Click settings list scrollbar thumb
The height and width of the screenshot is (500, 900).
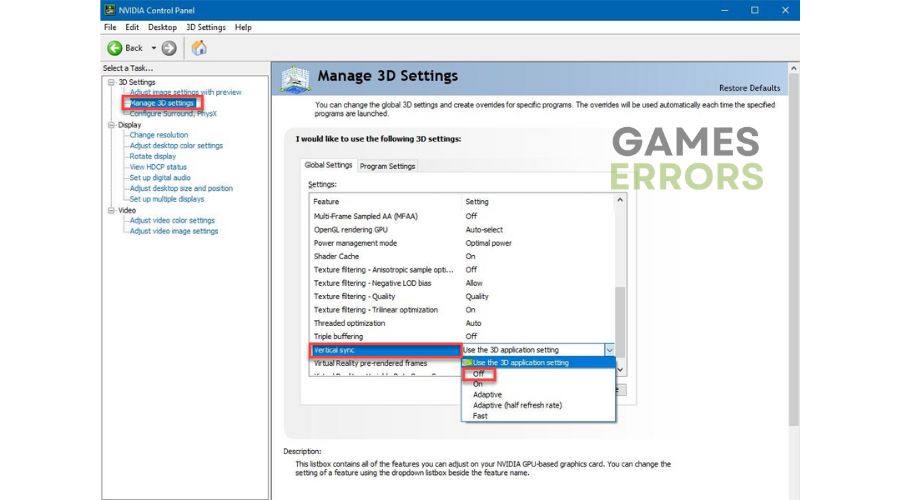(620, 321)
